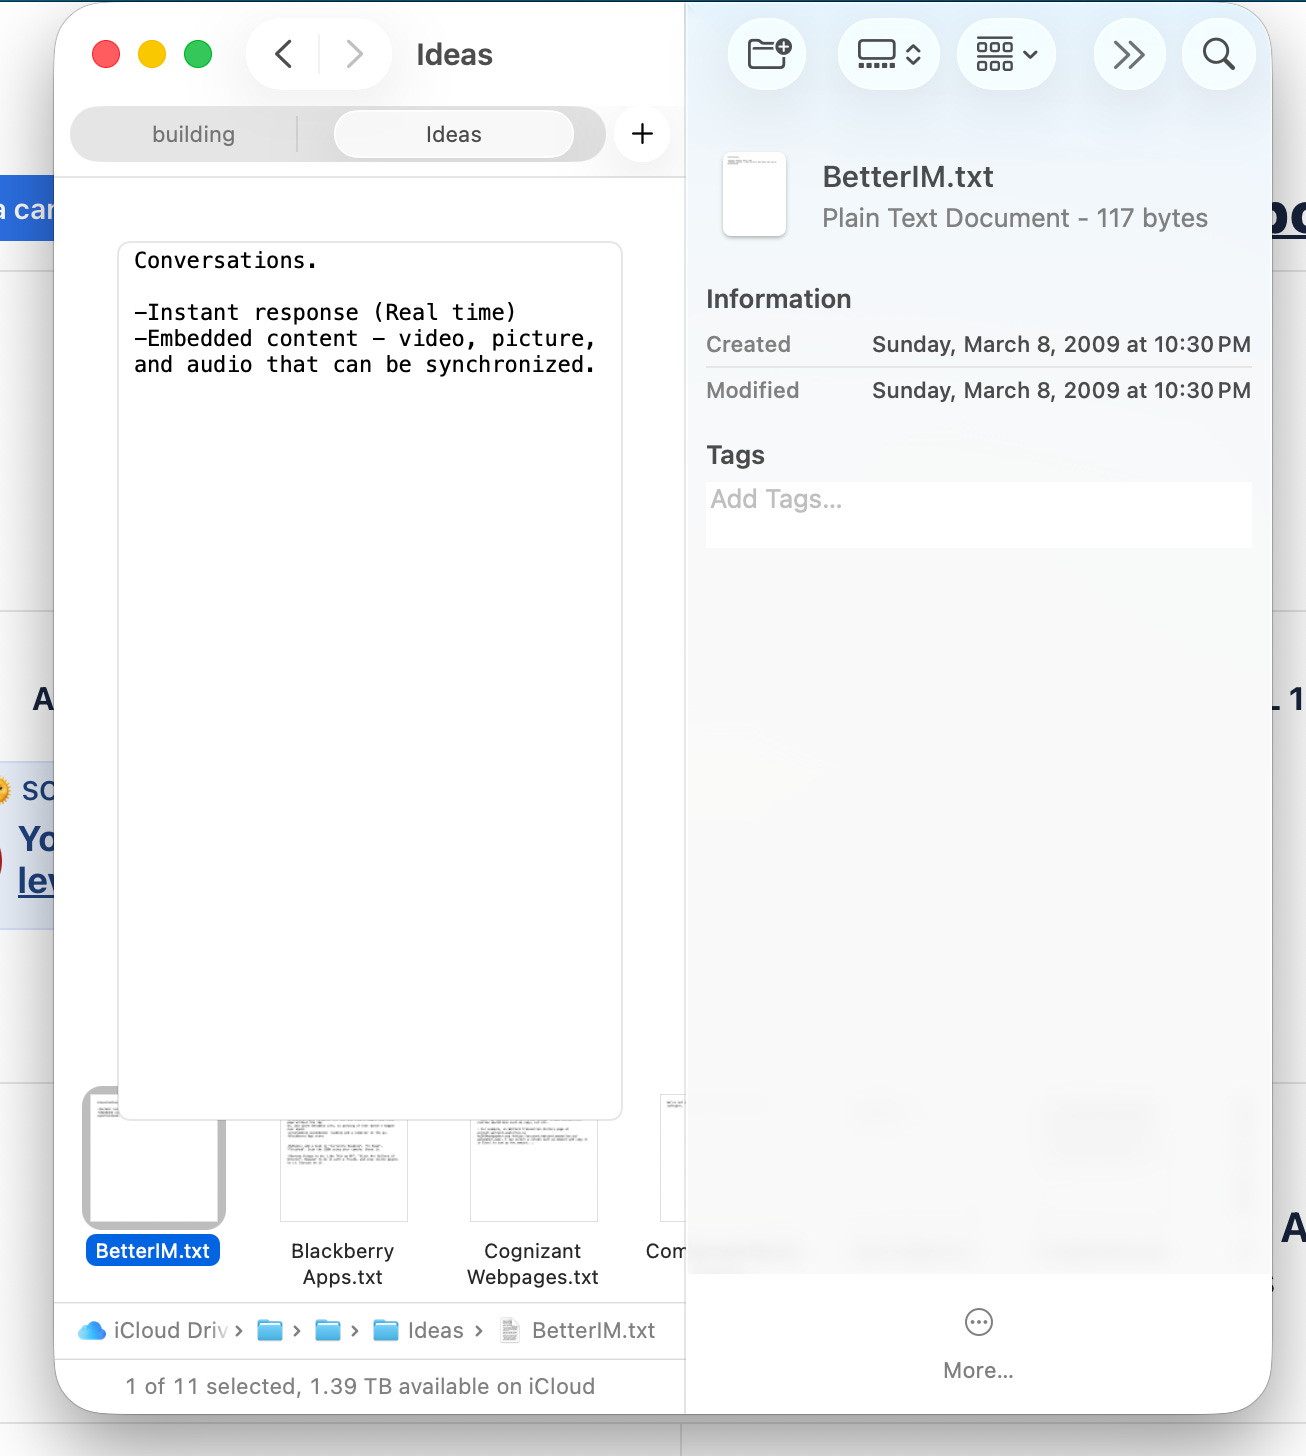Open the first unnamed folder in path bar
Image resolution: width=1306 pixels, height=1456 pixels.
[x=270, y=1330]
